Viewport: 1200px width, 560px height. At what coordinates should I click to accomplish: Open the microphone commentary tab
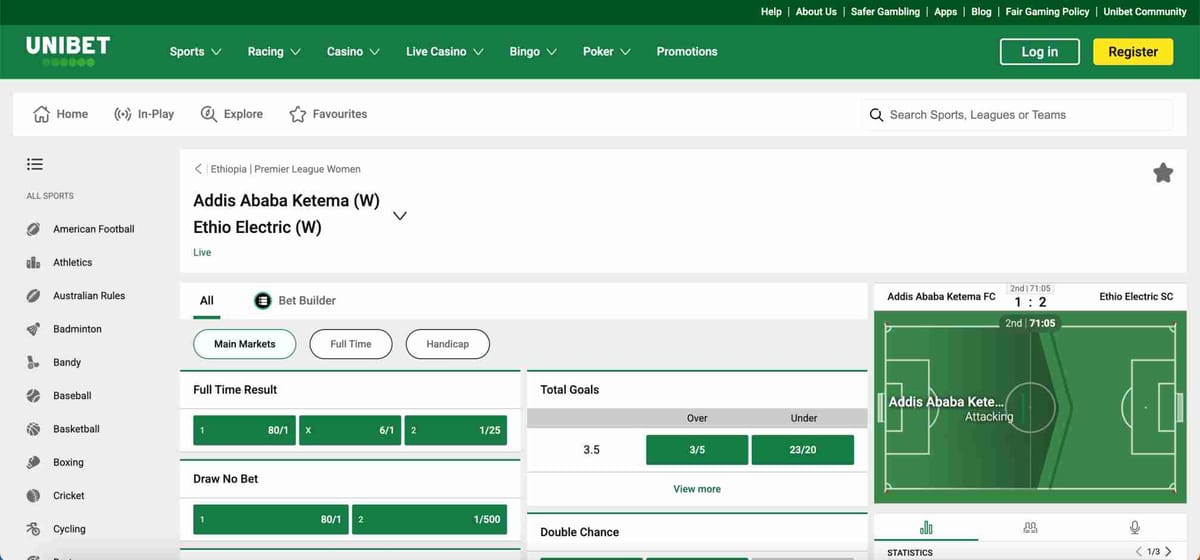pyautogui.click(x=1135, y=527)
